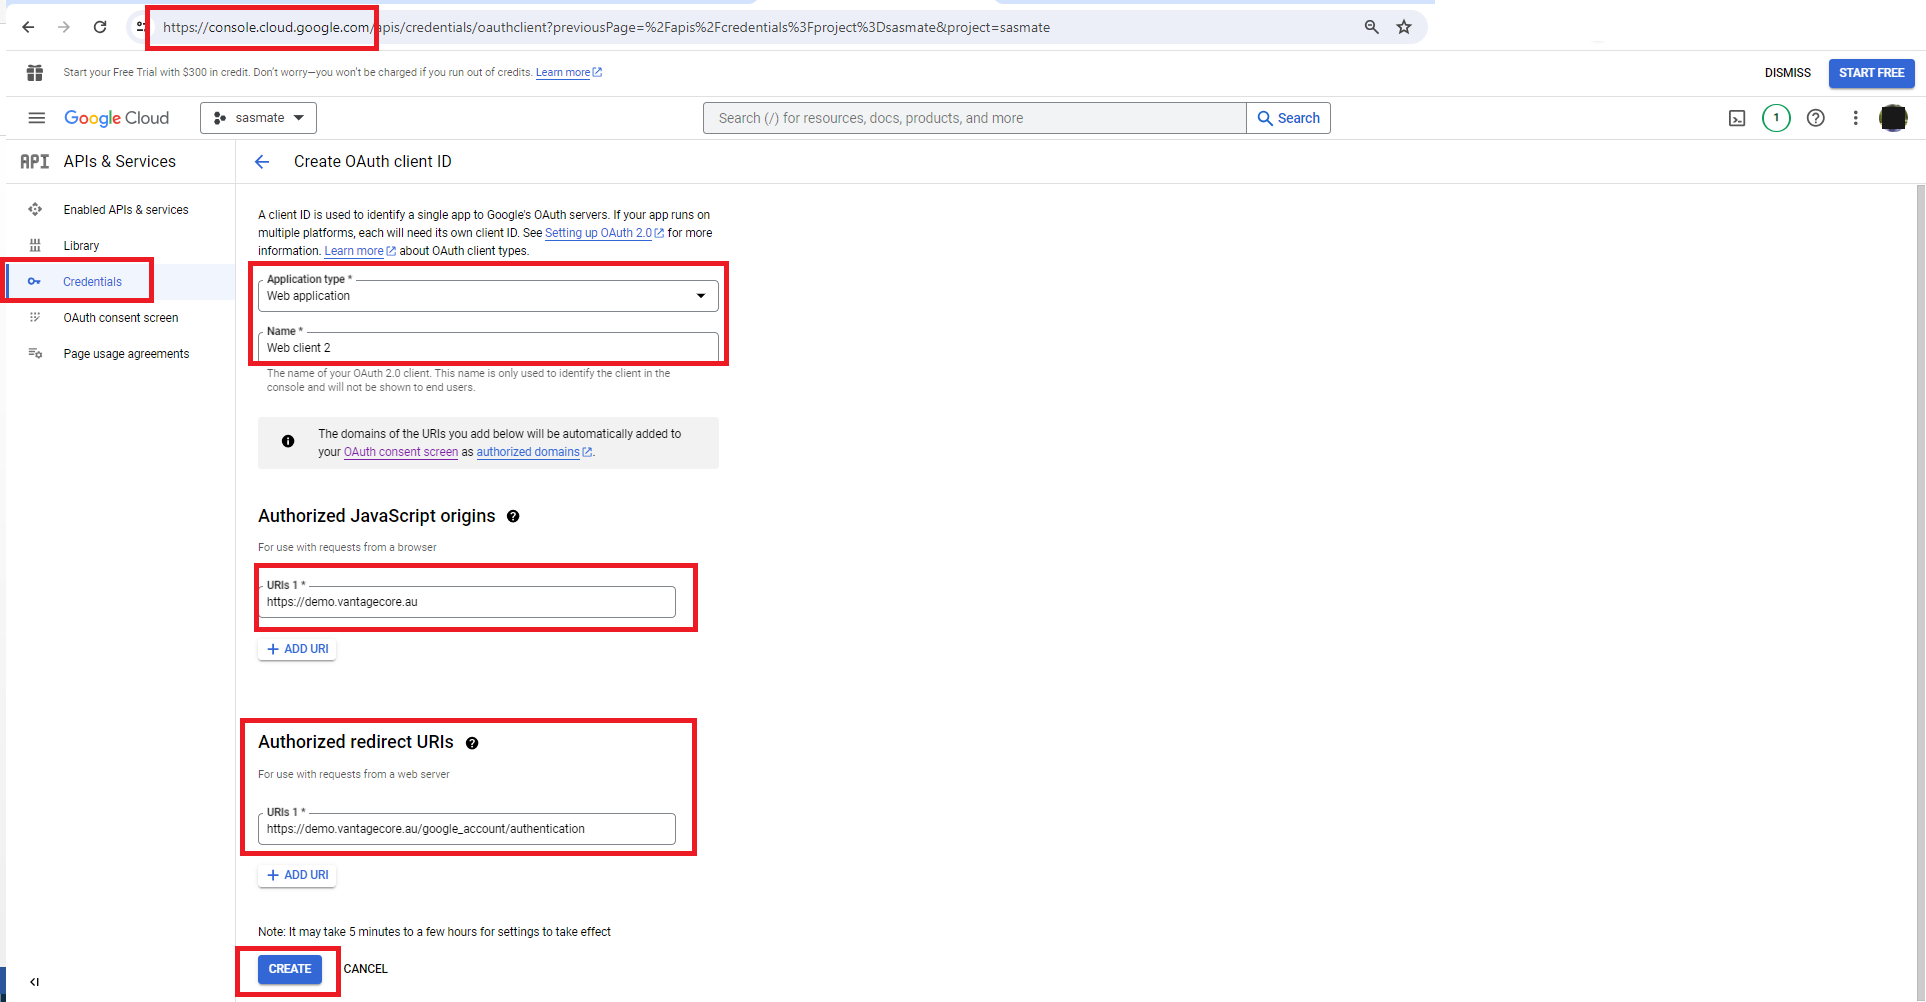Follow the Setting up OAuth 2.0 link
1926x1002 pixels.
tap(598, 233)
